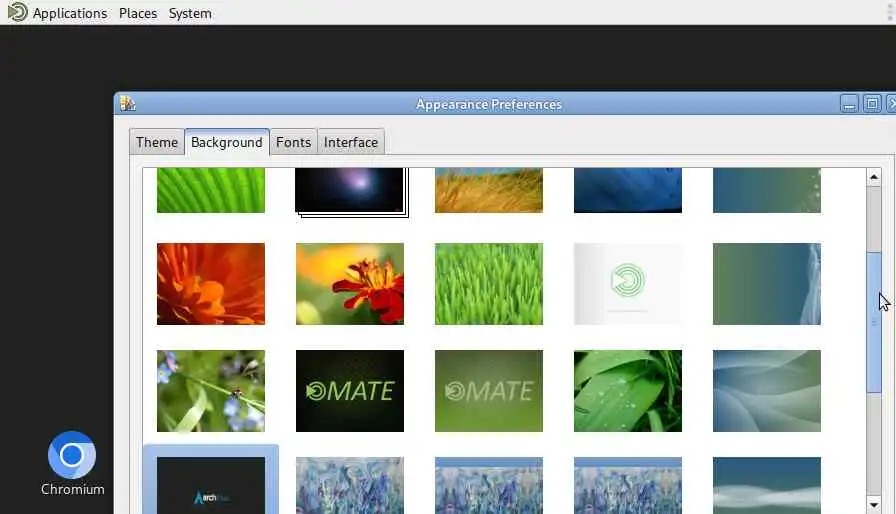Image resolution: width=896 pixels, height=514 pixels.
Task: Open the Applications menu
Action: (70, 13)
